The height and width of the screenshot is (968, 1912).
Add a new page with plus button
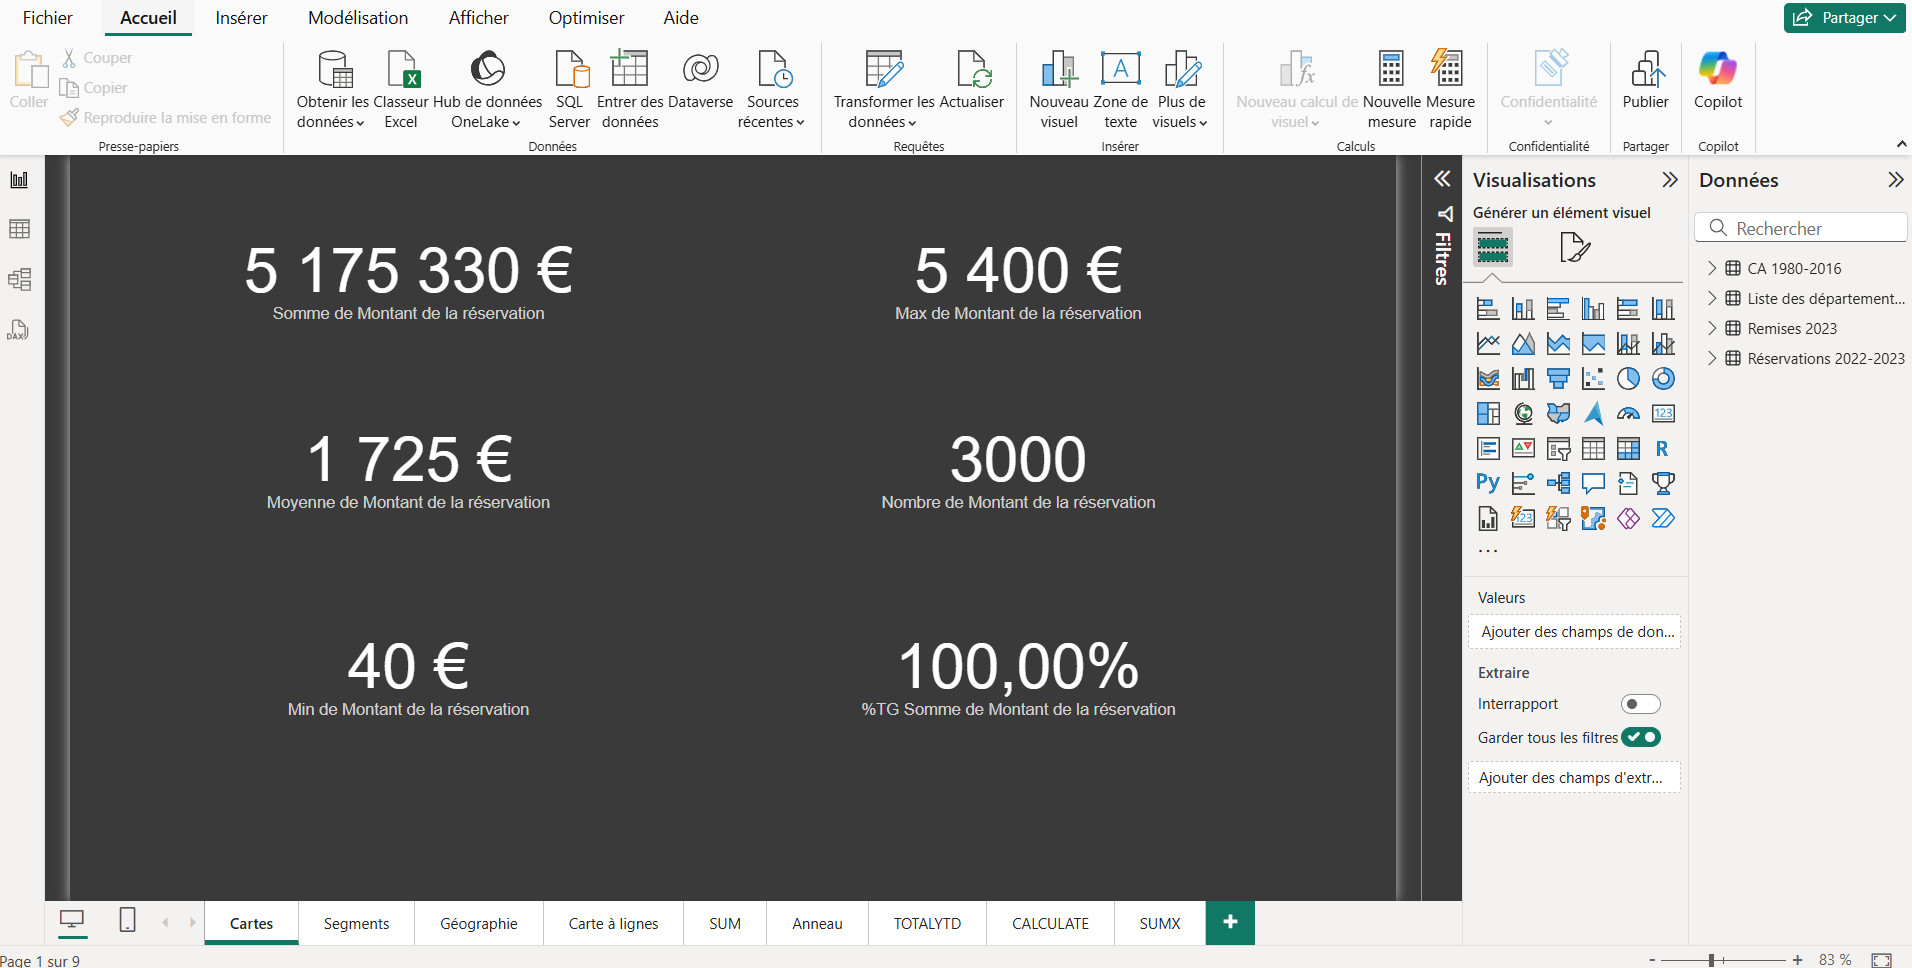click(x=1230, y=922)
